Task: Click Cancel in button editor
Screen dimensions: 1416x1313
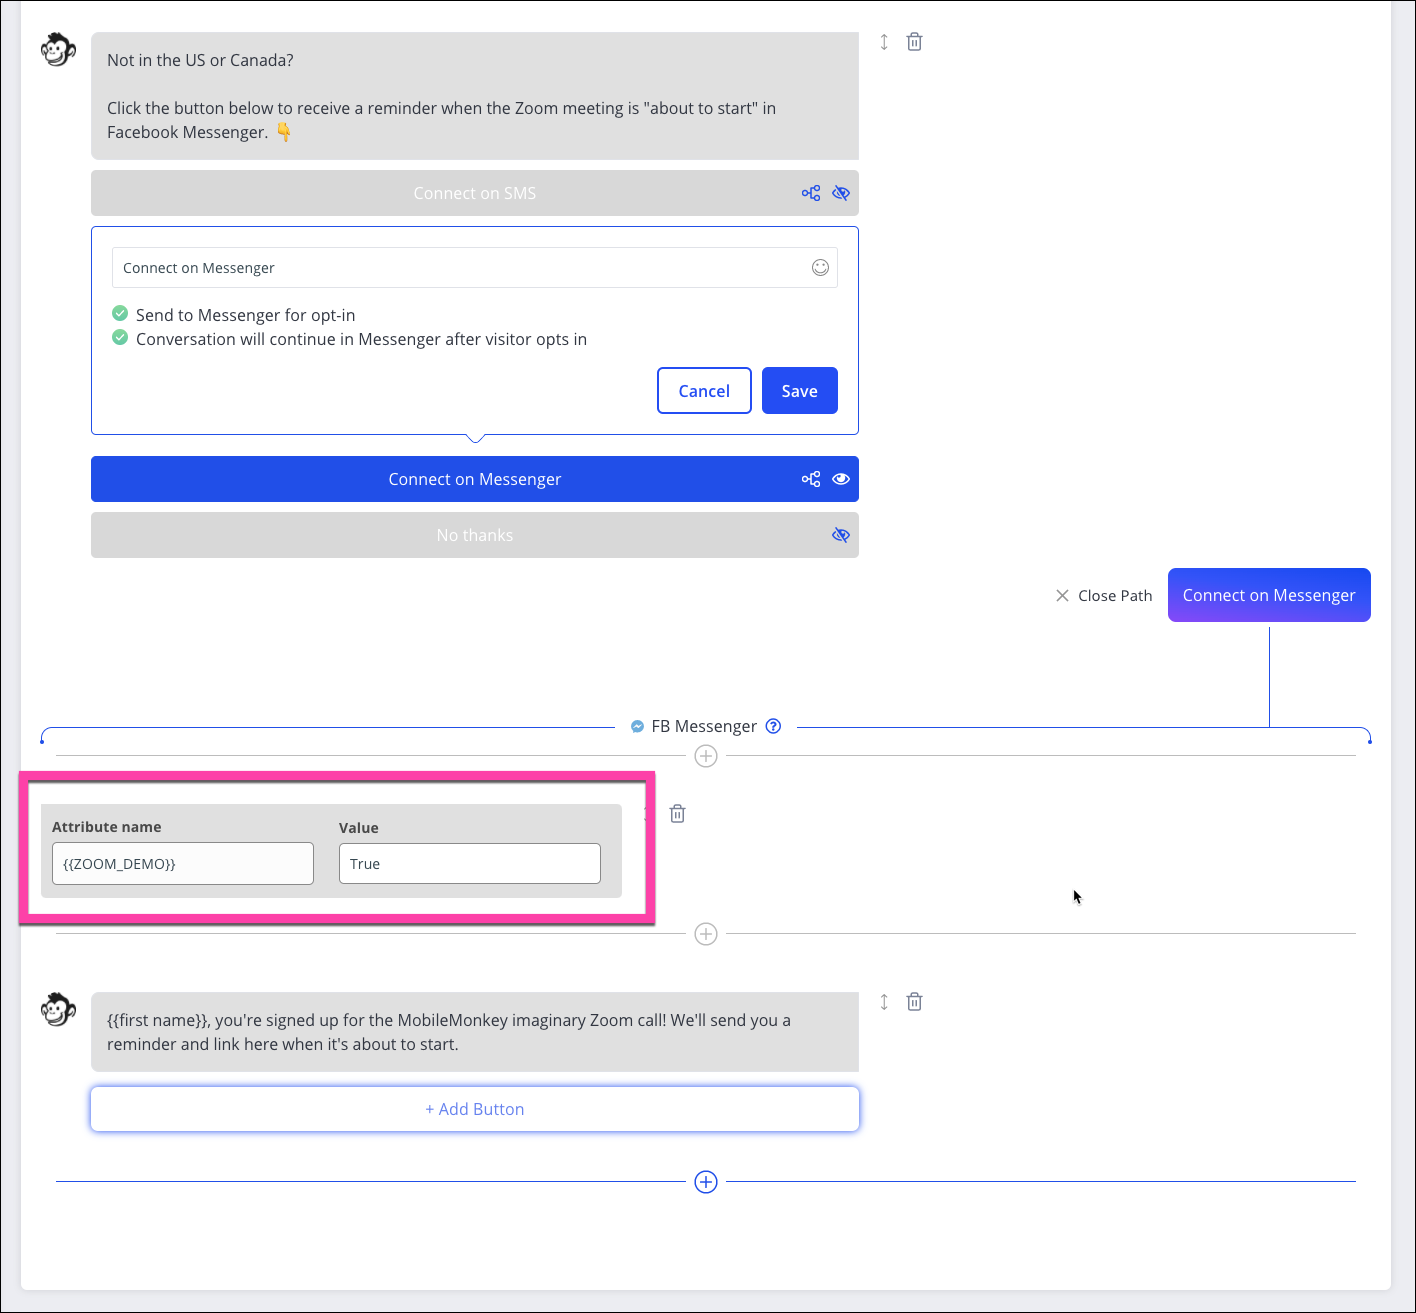Action: pyautogui.click(x=704, y=390)
